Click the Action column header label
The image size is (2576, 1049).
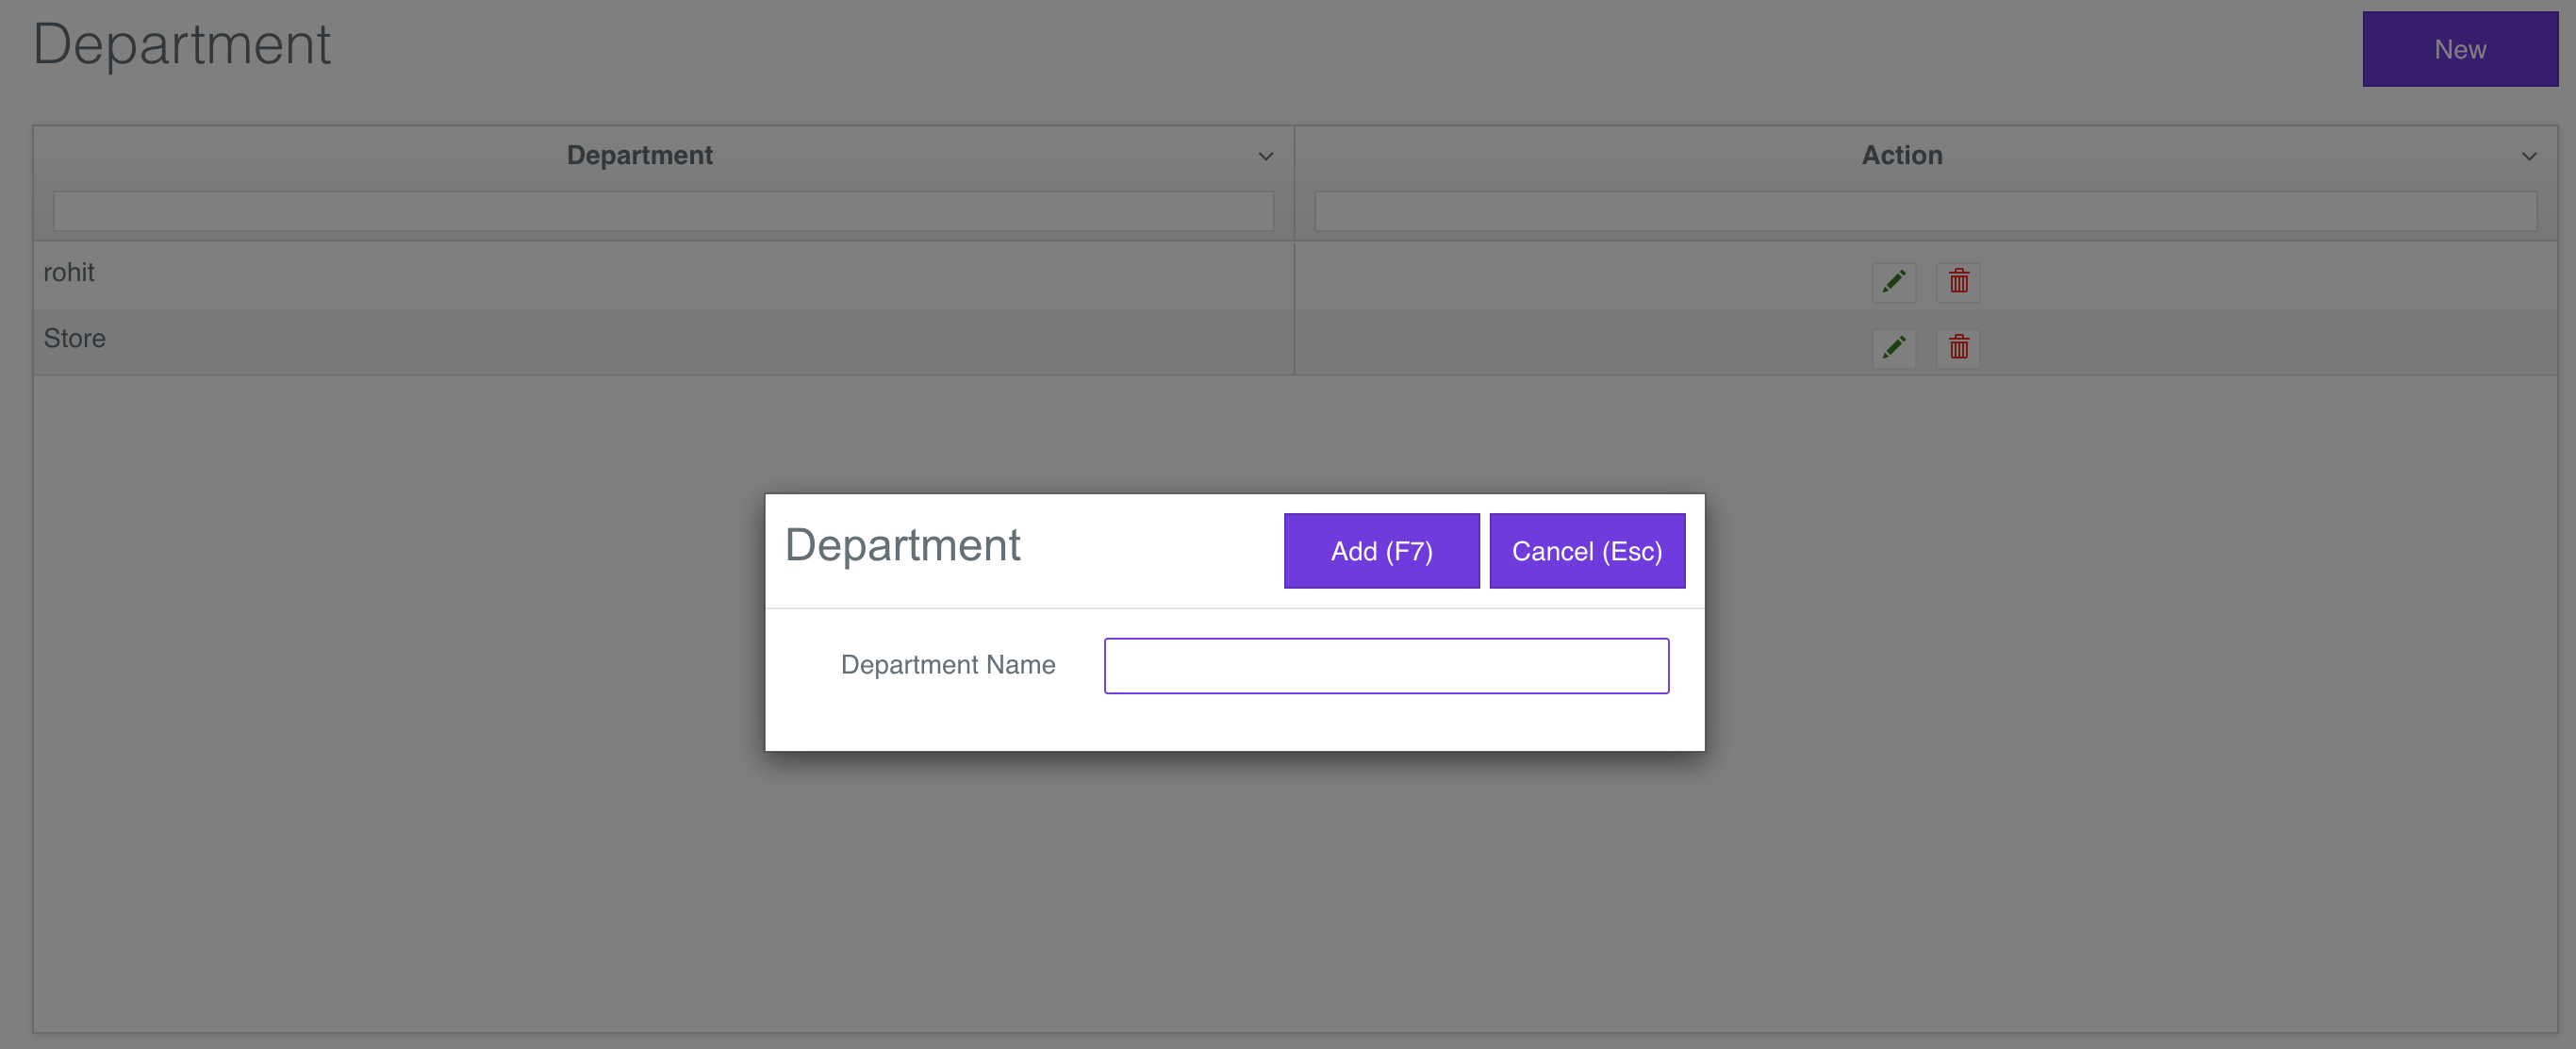click(x=1901, y=155)
